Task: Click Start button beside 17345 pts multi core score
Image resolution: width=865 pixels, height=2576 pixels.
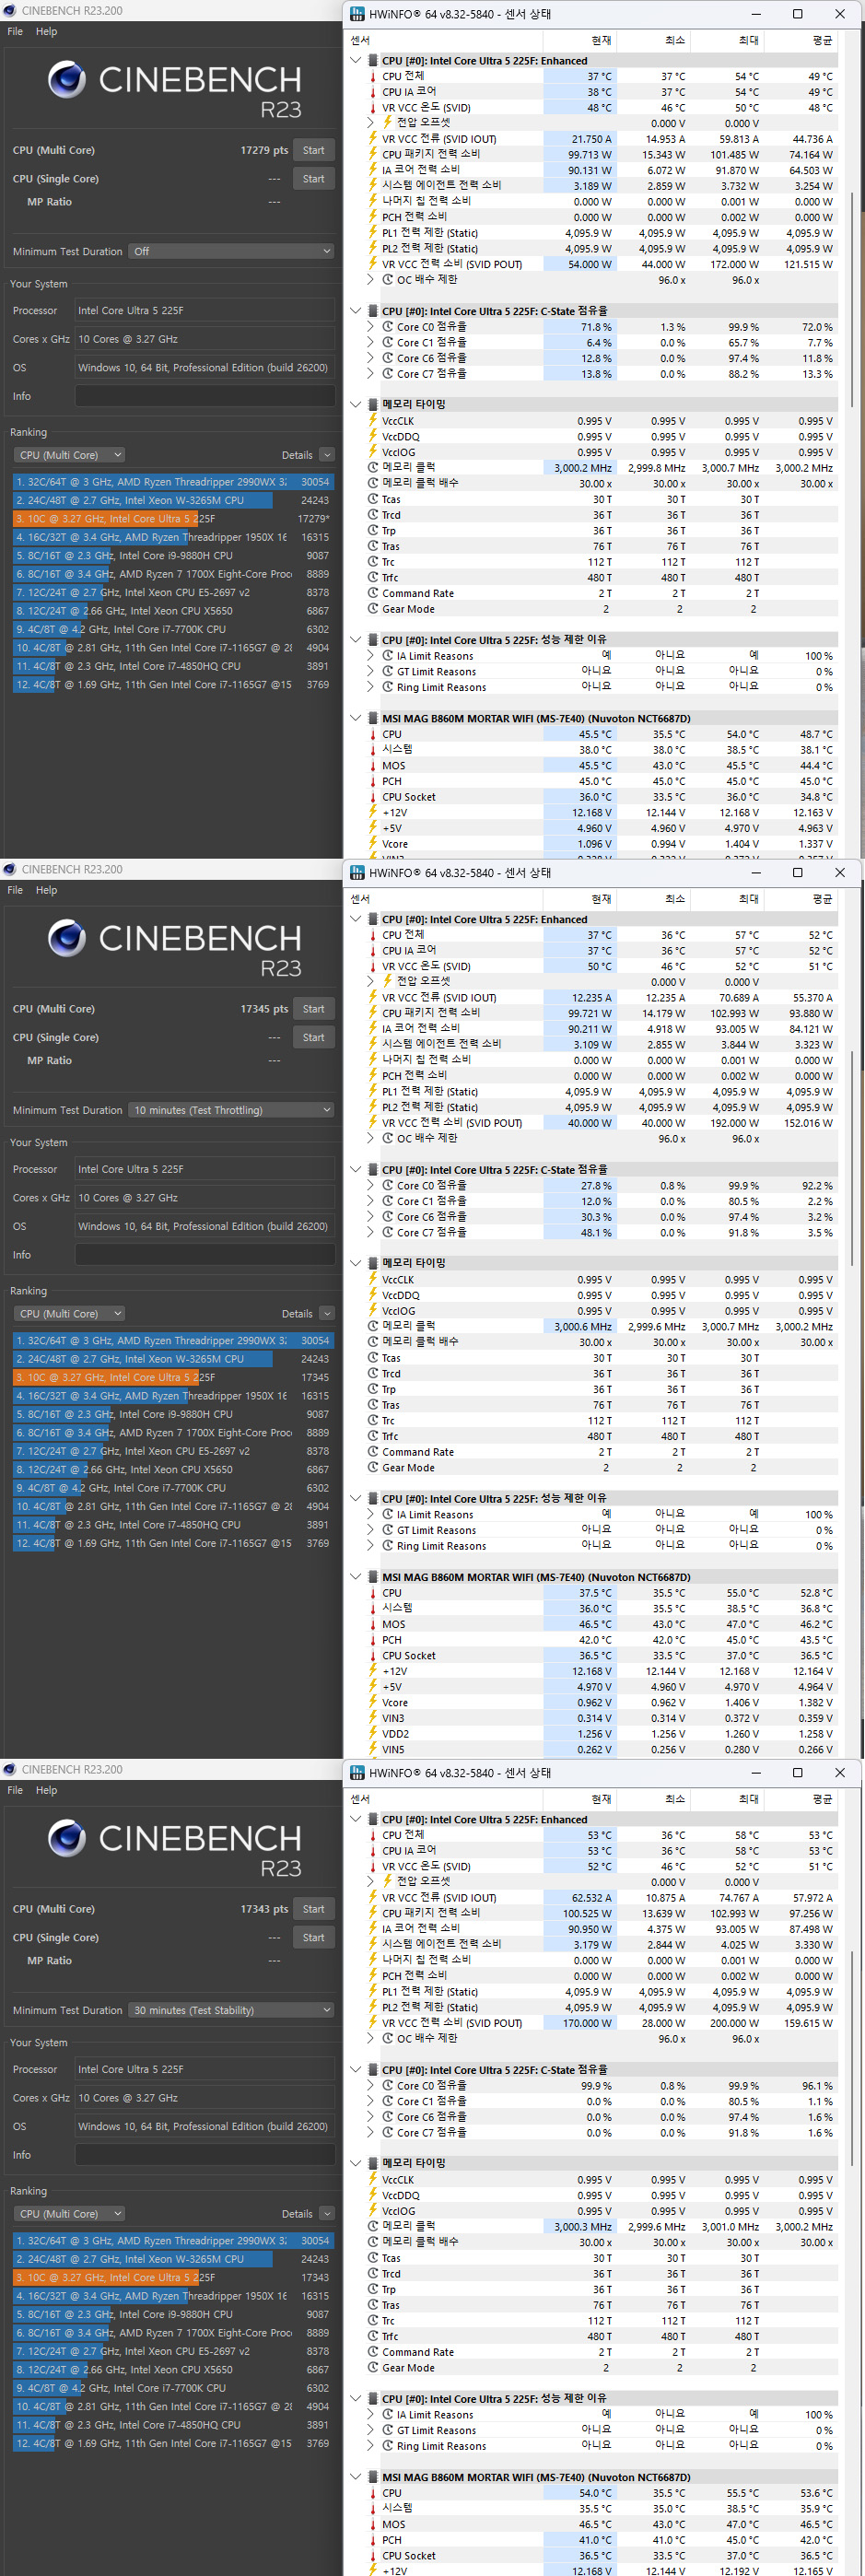Action: [x=314, y=1009]
